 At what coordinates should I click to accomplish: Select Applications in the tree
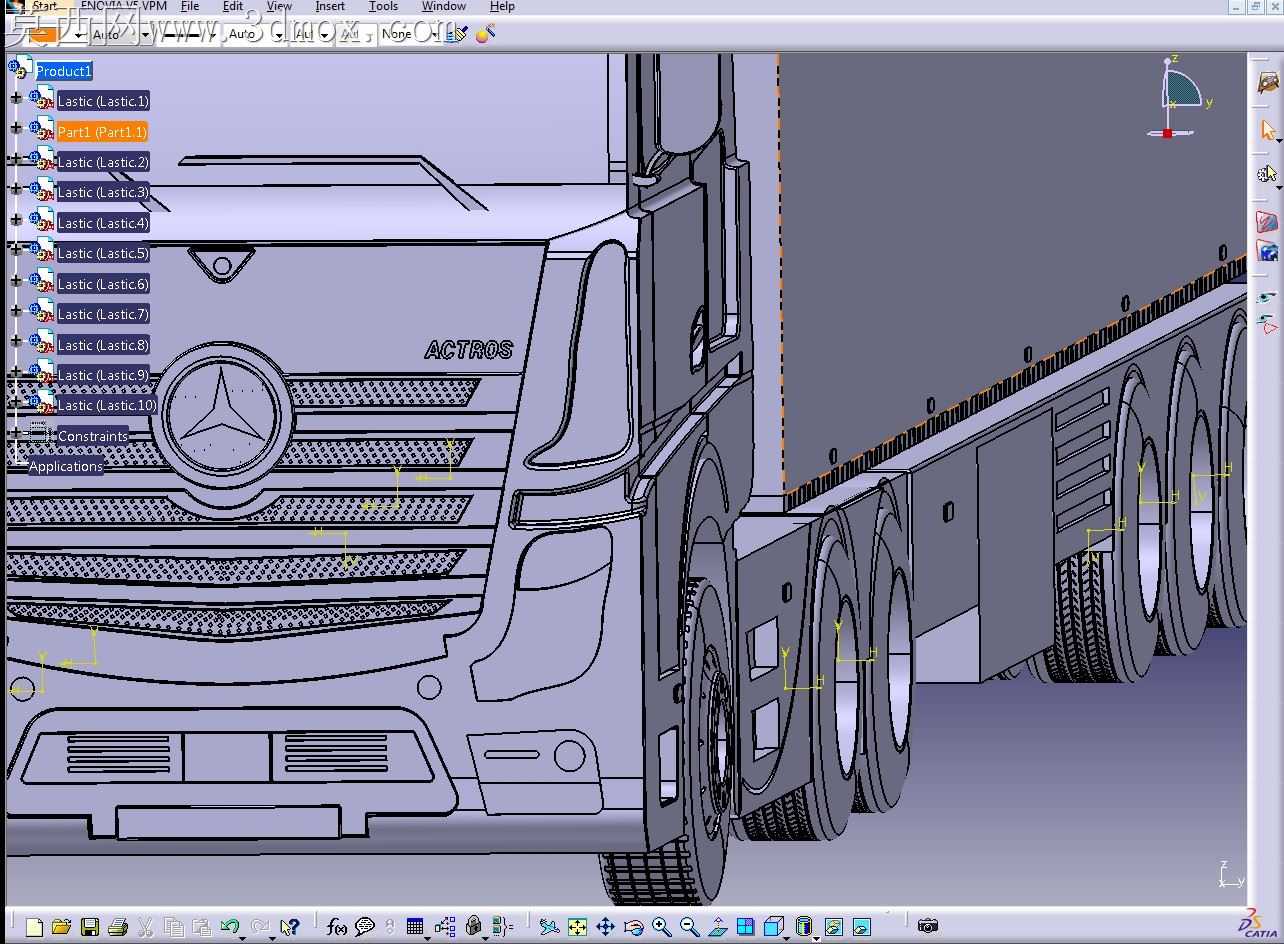pyautogui.click(x=66, y=466)
